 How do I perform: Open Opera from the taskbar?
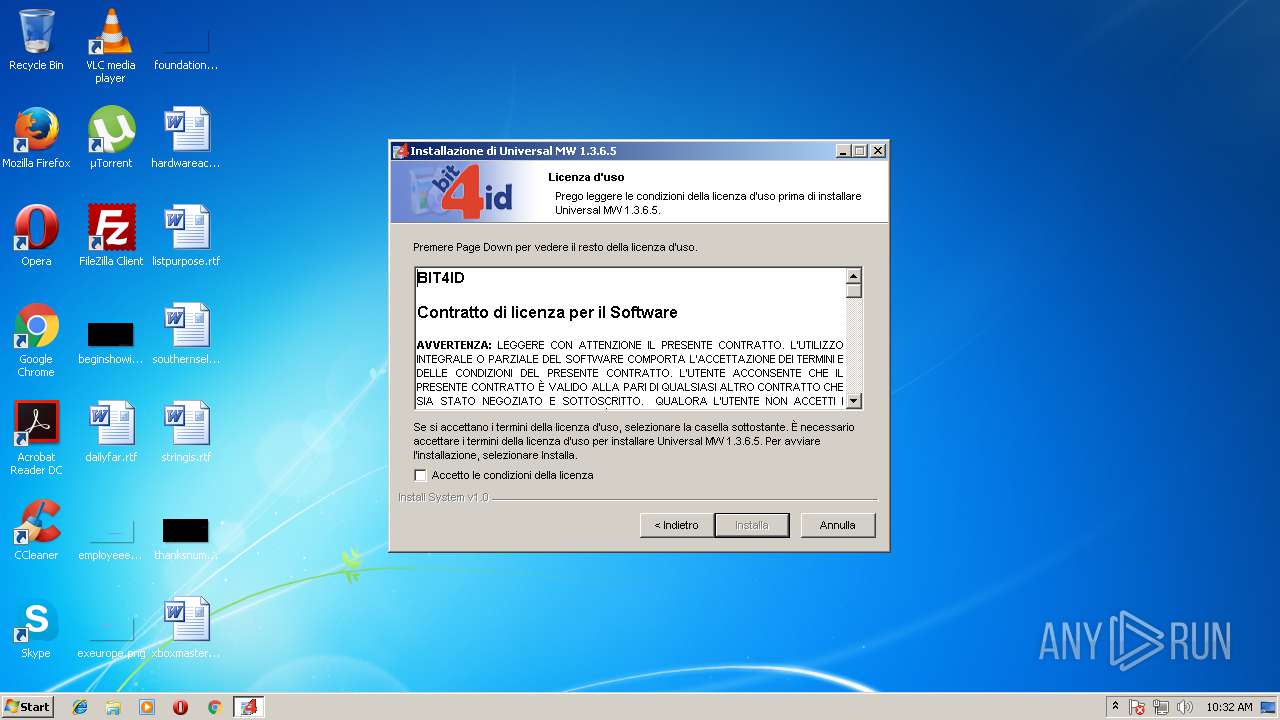pos(180,707)
